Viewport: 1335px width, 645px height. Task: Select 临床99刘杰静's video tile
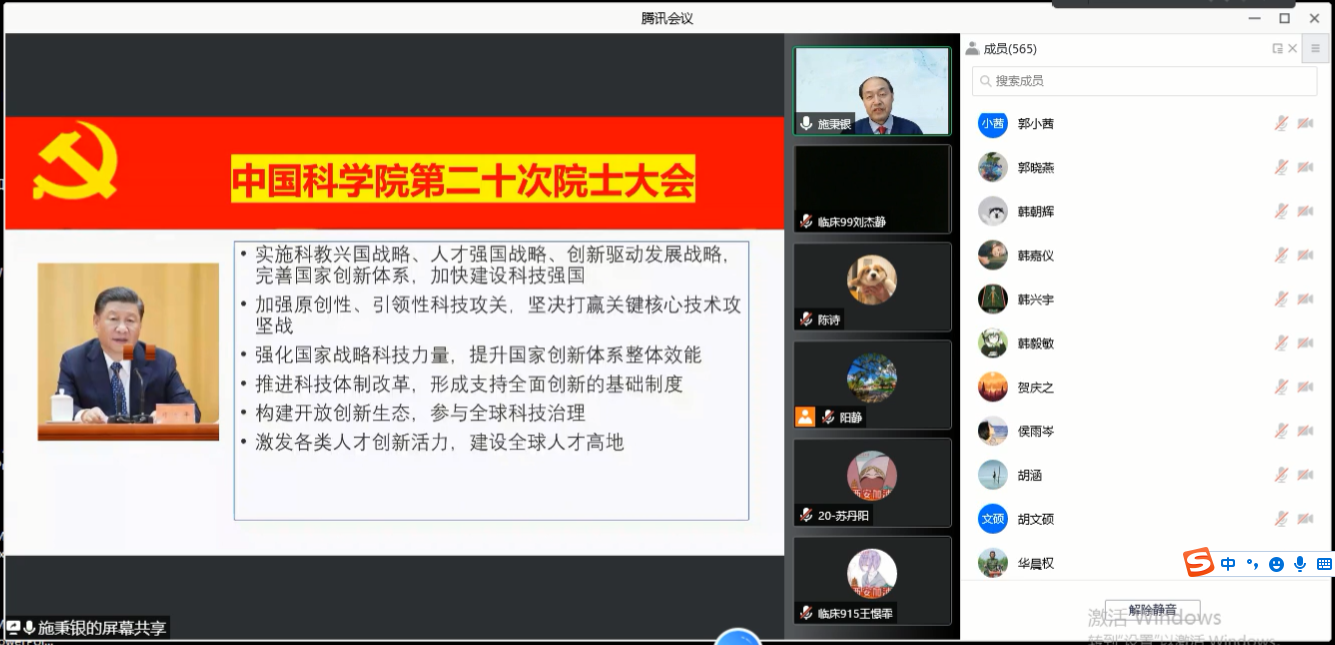tap(873, 189)
